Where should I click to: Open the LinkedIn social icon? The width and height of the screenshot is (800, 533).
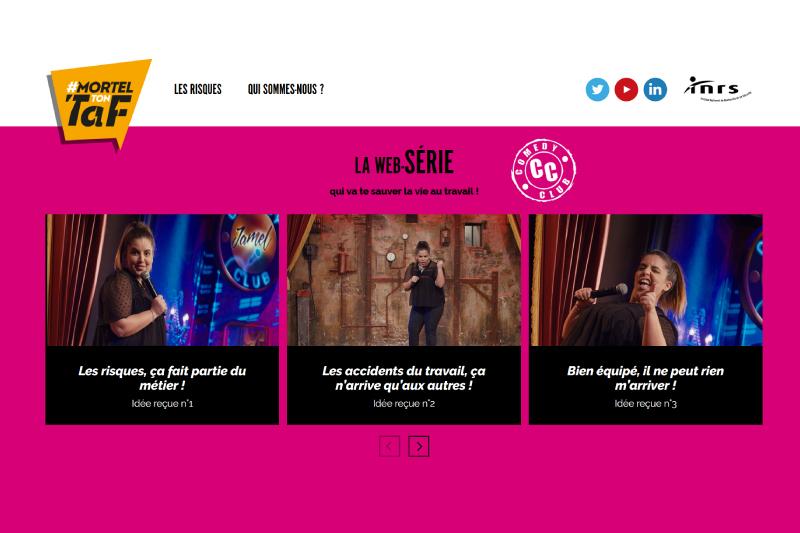(x=655, y=89)
